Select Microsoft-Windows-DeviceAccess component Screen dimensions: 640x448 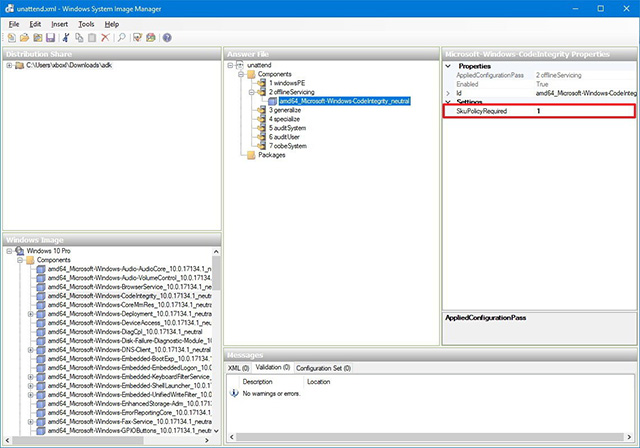click(129, 323)
